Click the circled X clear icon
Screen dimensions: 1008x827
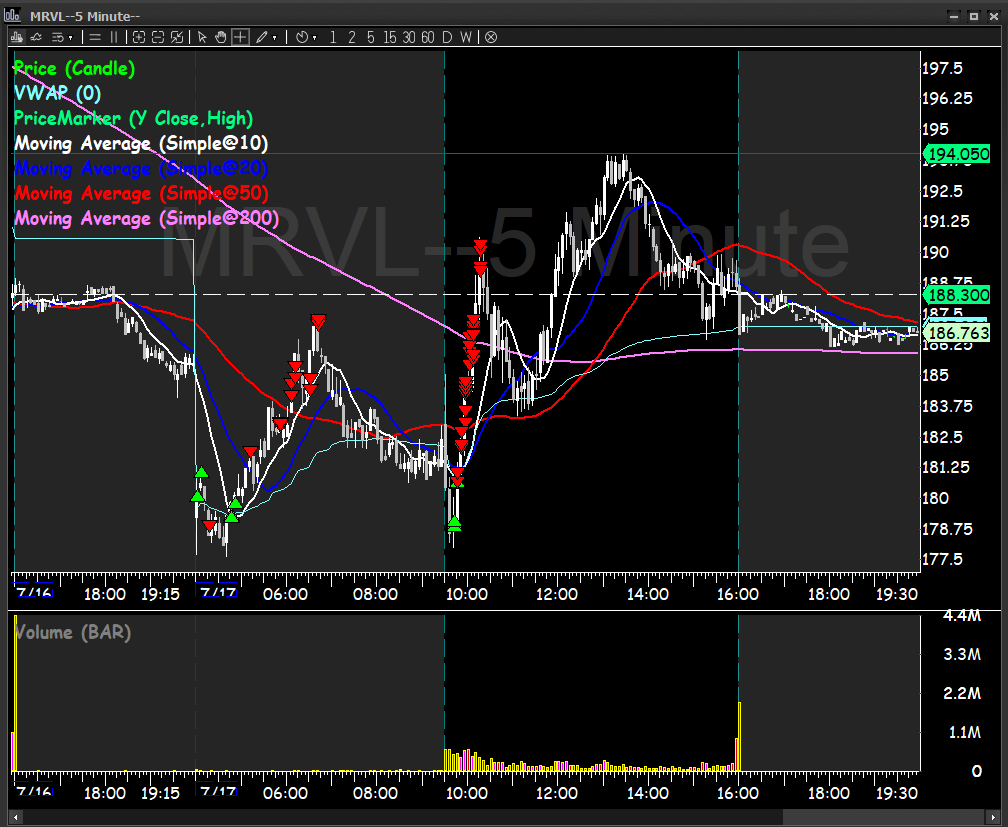(x=491, y=37)
